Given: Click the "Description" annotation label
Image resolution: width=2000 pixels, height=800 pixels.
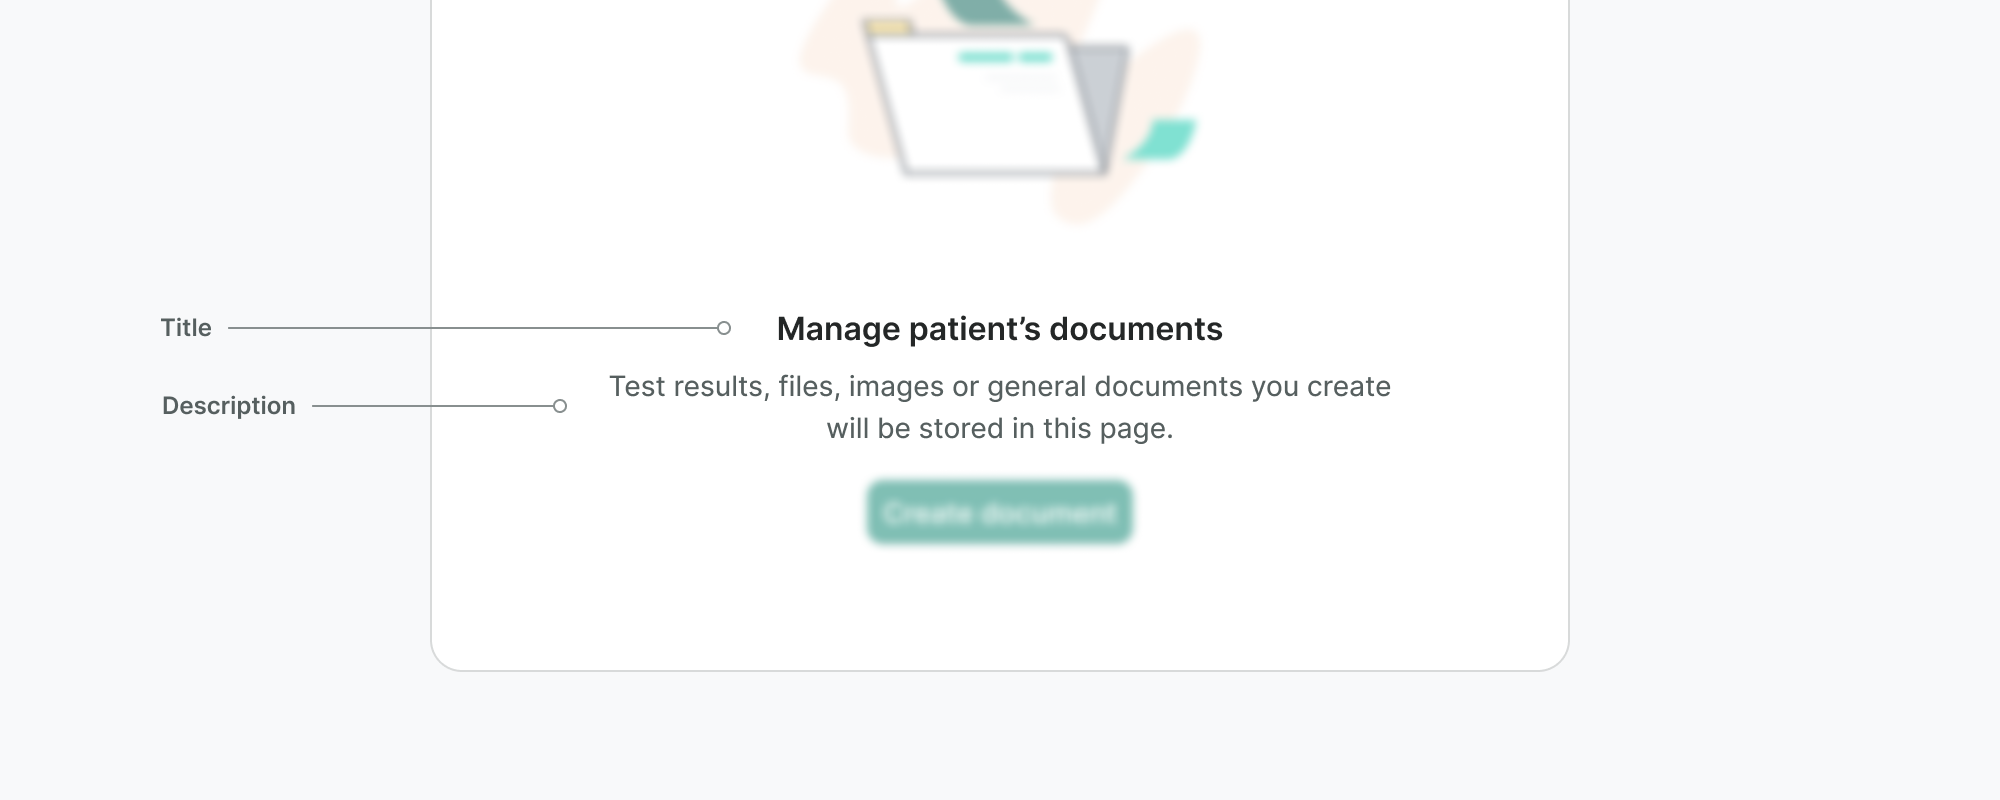Looking at the screenshot, I should click(229, 406).
